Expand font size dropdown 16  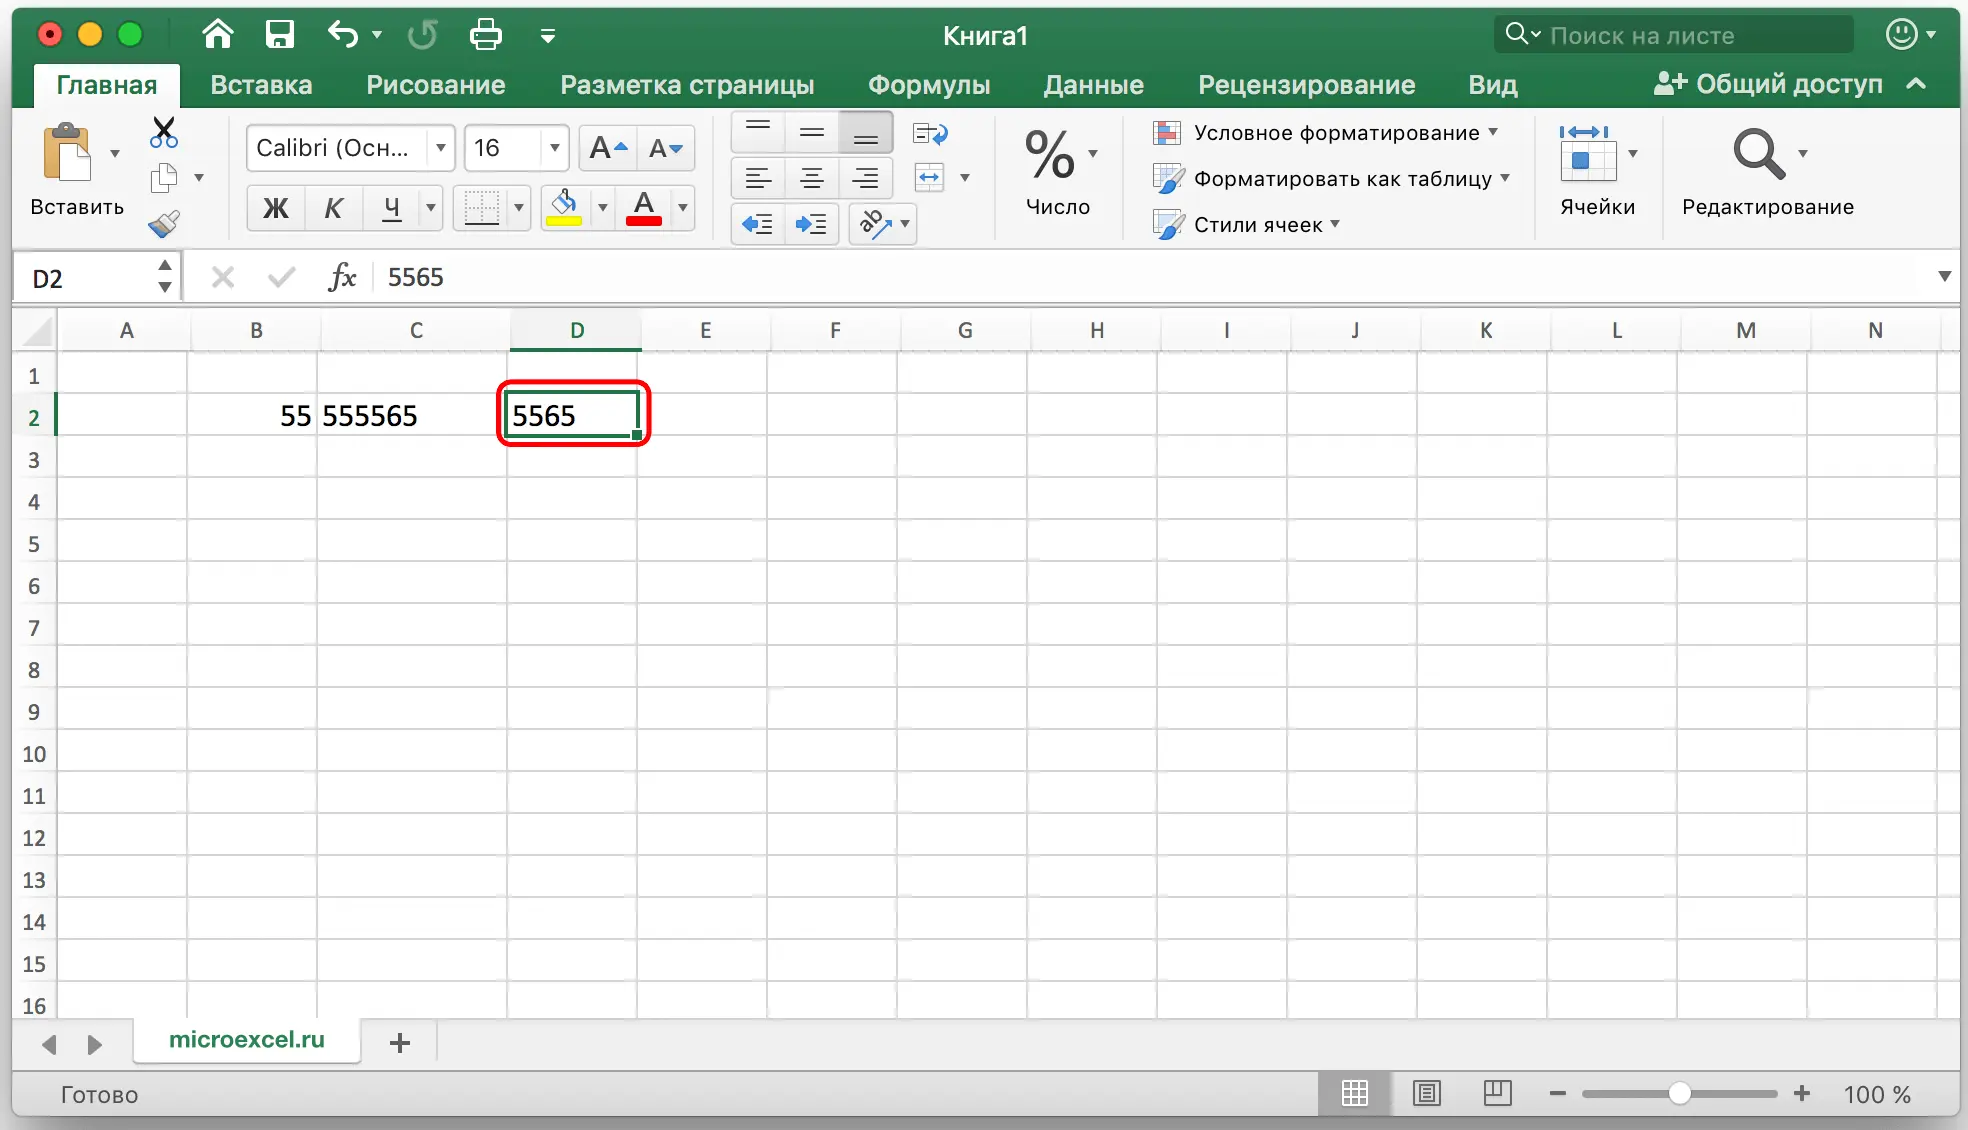tap(554, 148)
